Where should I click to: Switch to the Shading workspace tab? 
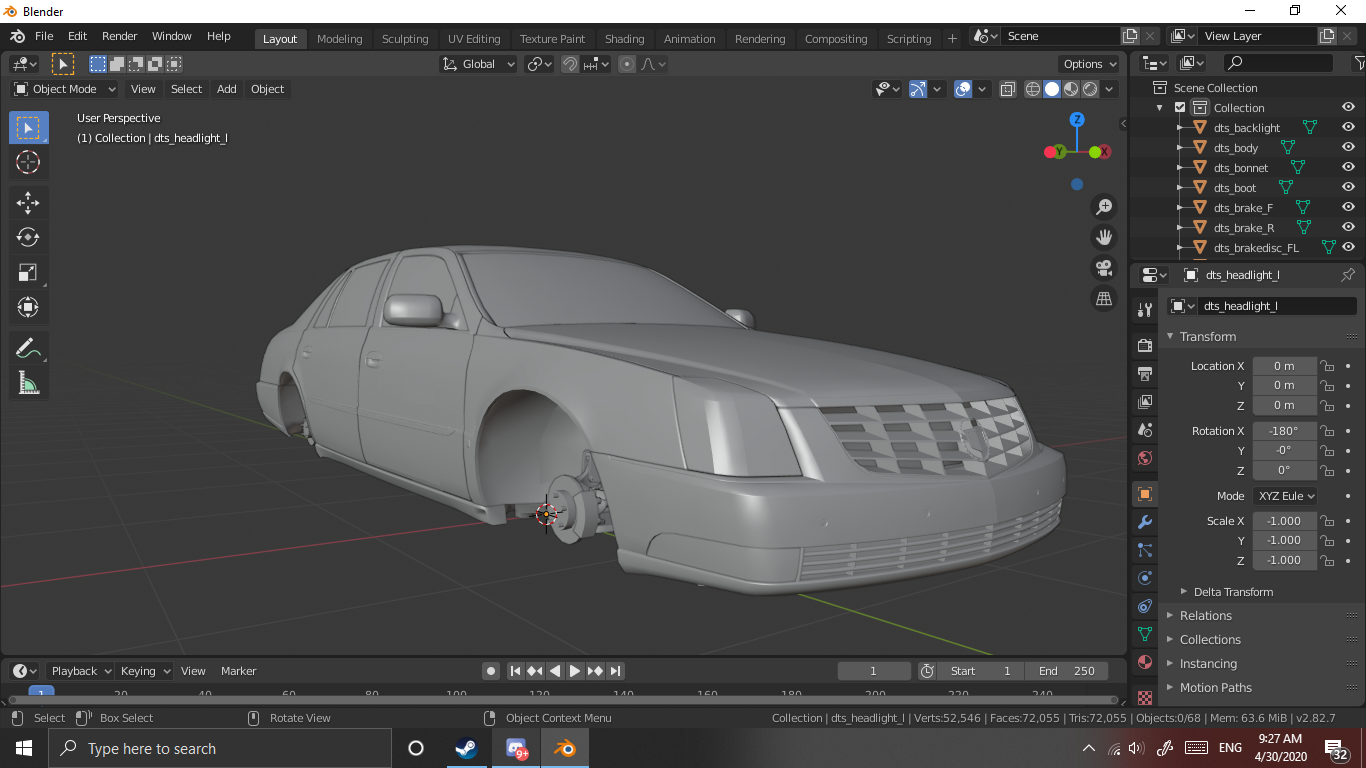(x=624, y=39)
